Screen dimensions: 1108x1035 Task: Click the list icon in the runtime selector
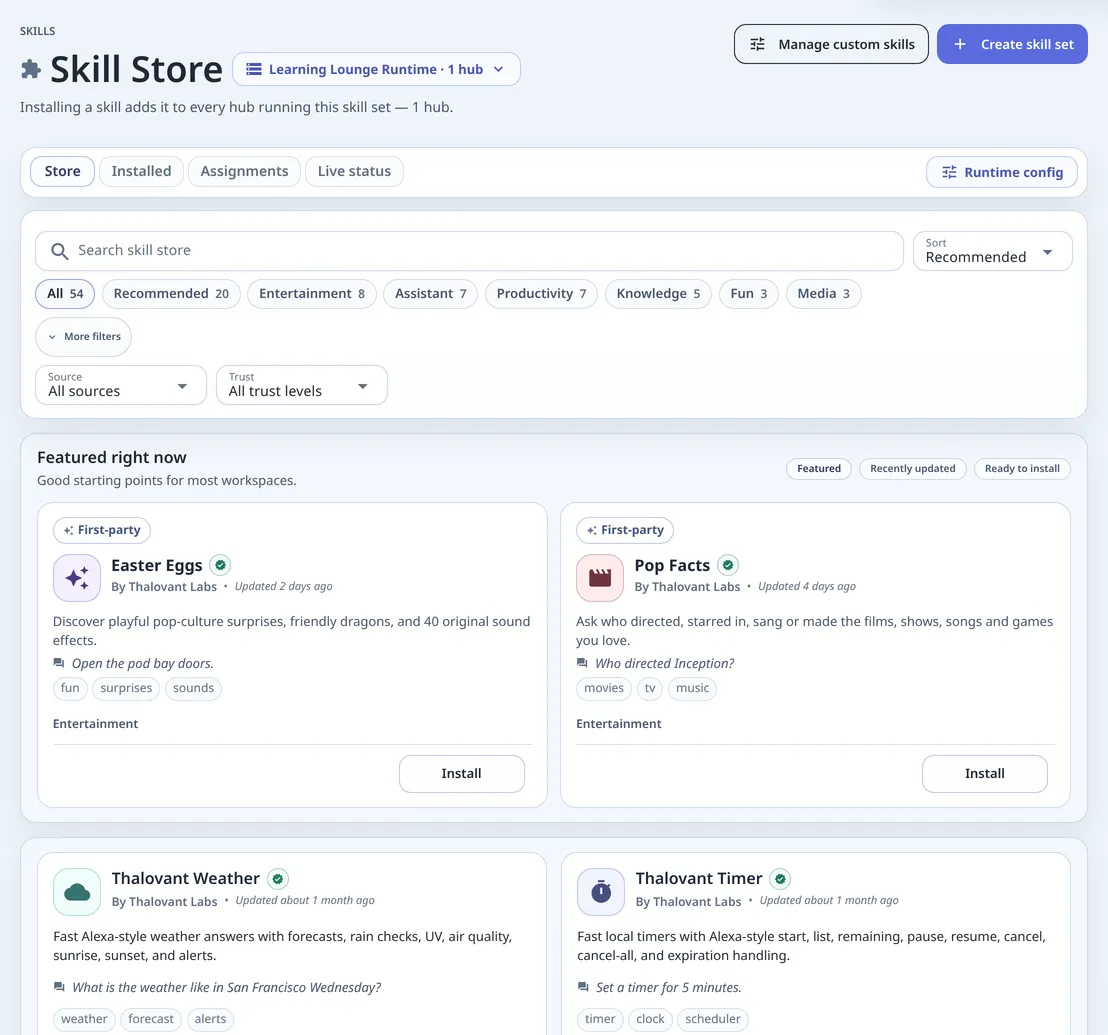coord(253,69)
